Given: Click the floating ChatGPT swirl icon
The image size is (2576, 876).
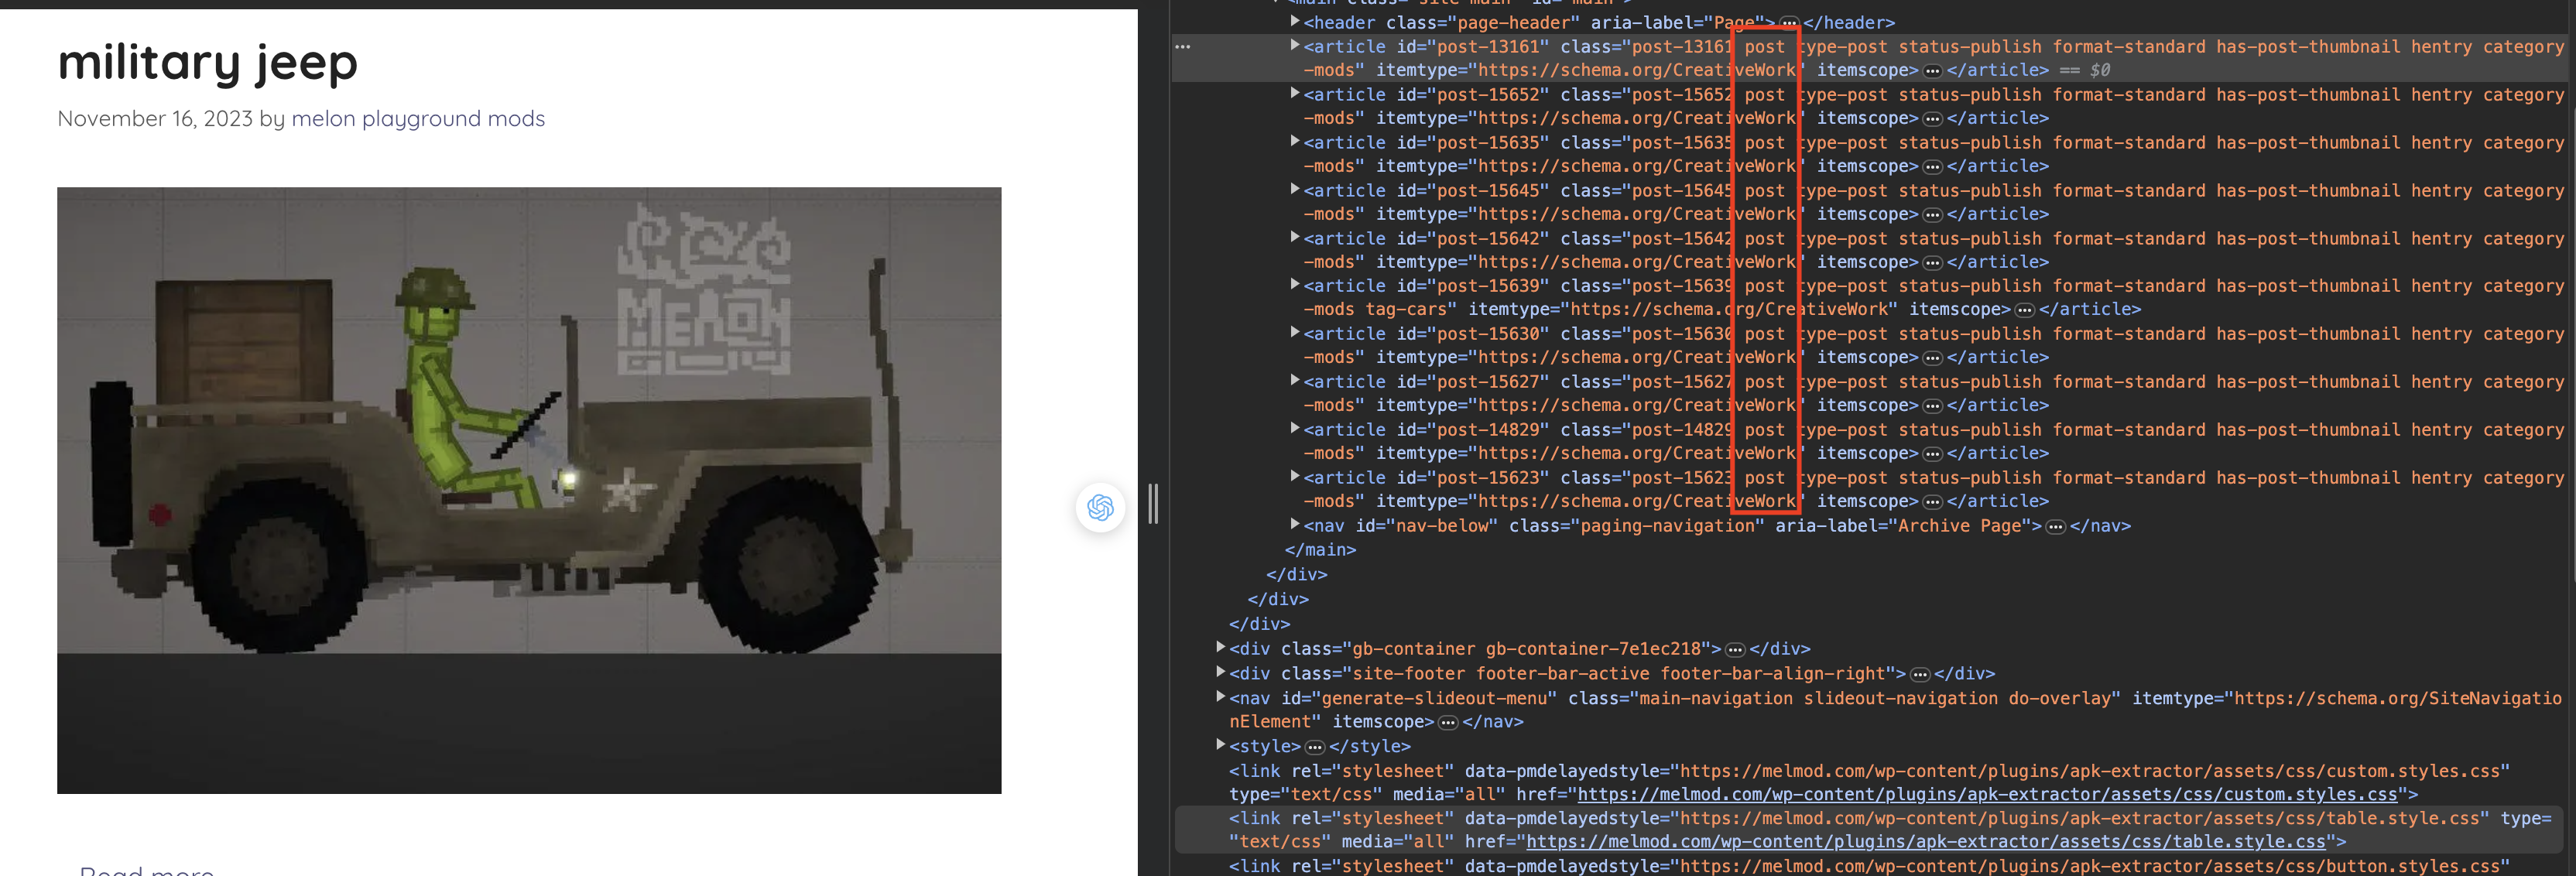Looking at the screenshot, I should (1100, 508).
